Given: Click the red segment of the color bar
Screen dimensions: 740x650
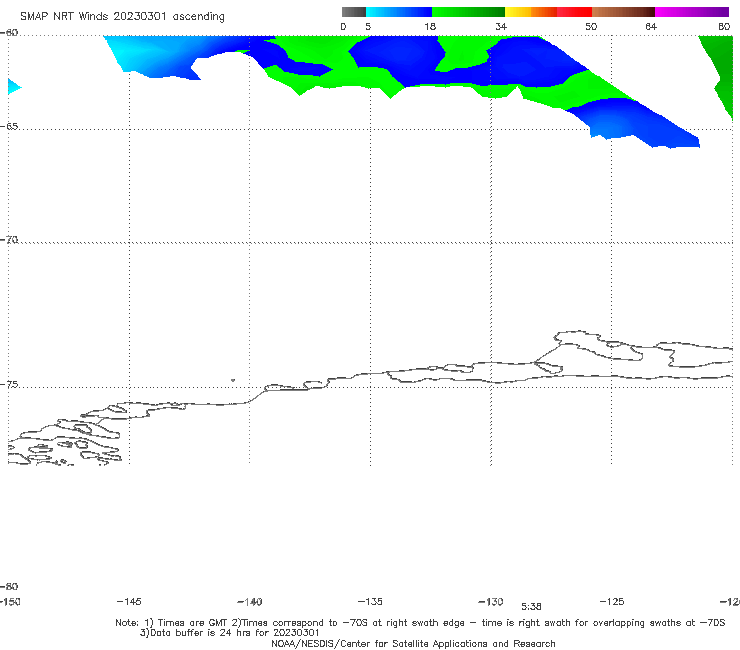Looking at the screenshot, I should click(574, 12).
